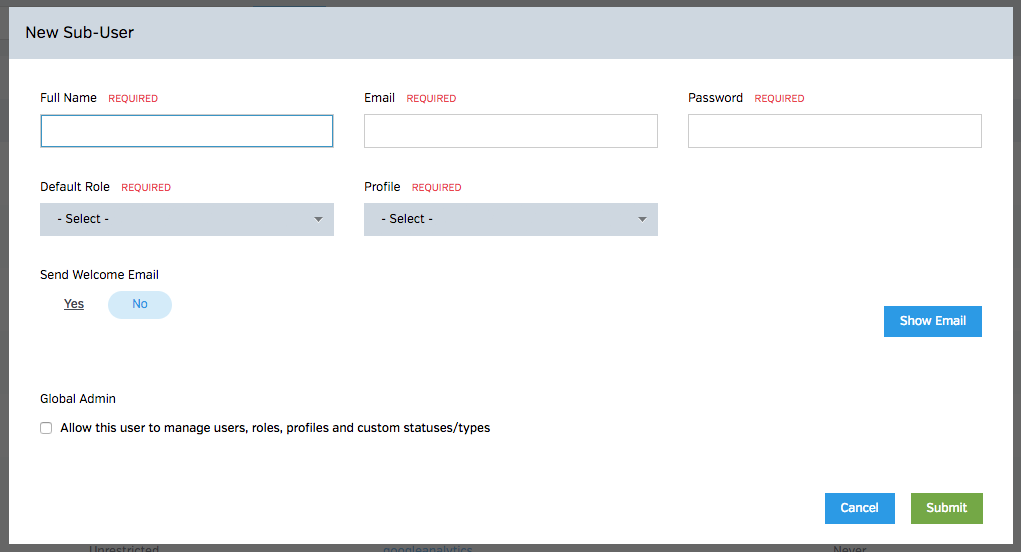Click the Email field label
Viewport: 1021px width, 552px height.
point(379,98)
